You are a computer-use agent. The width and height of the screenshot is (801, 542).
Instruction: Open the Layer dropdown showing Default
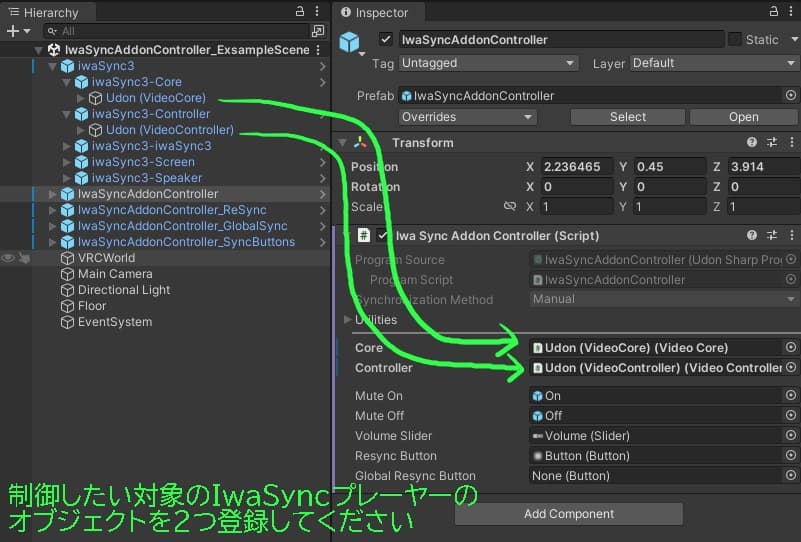point(713,63)
